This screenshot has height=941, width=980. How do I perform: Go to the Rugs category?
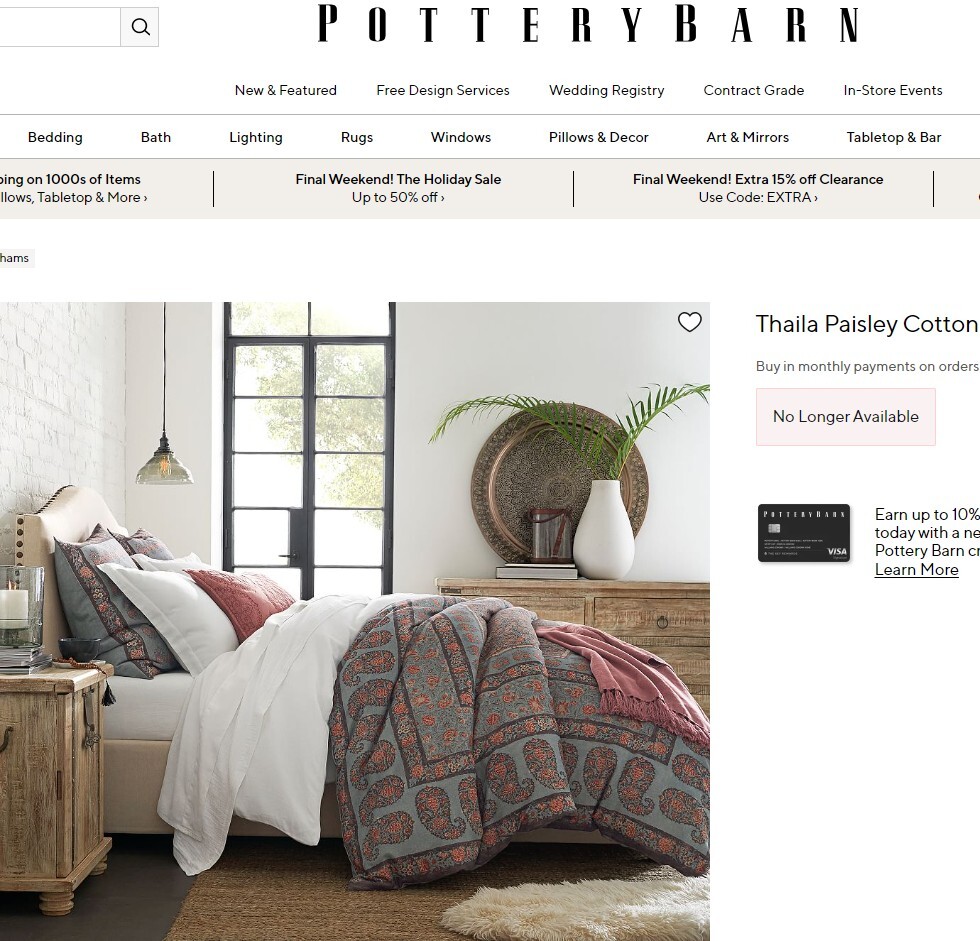click(357, 137)
